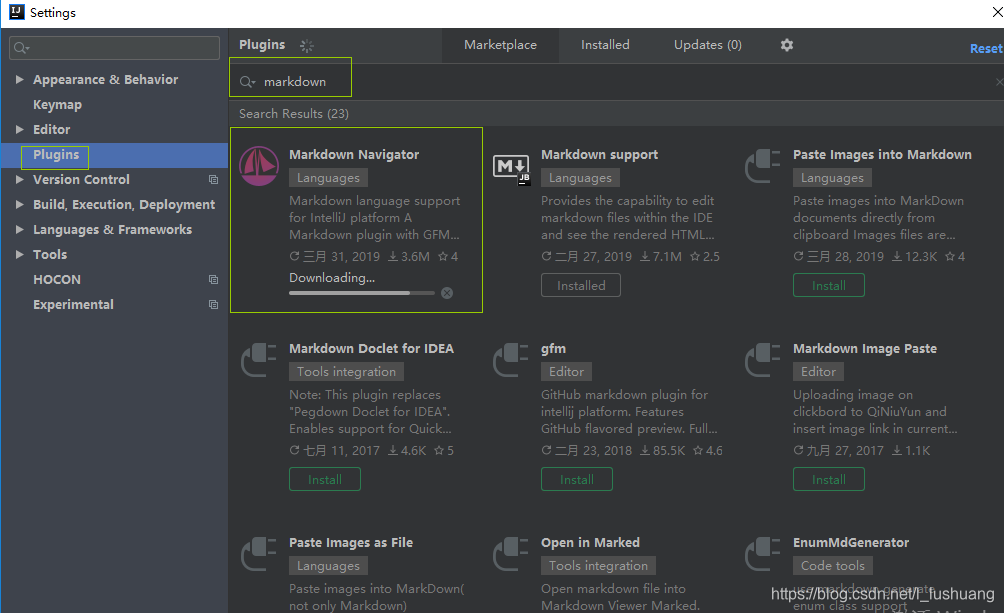The height and width of the screenshot is (613, 1004).
Task: Expand Build, Execution, Deployment settings
Action: (19, 204)
